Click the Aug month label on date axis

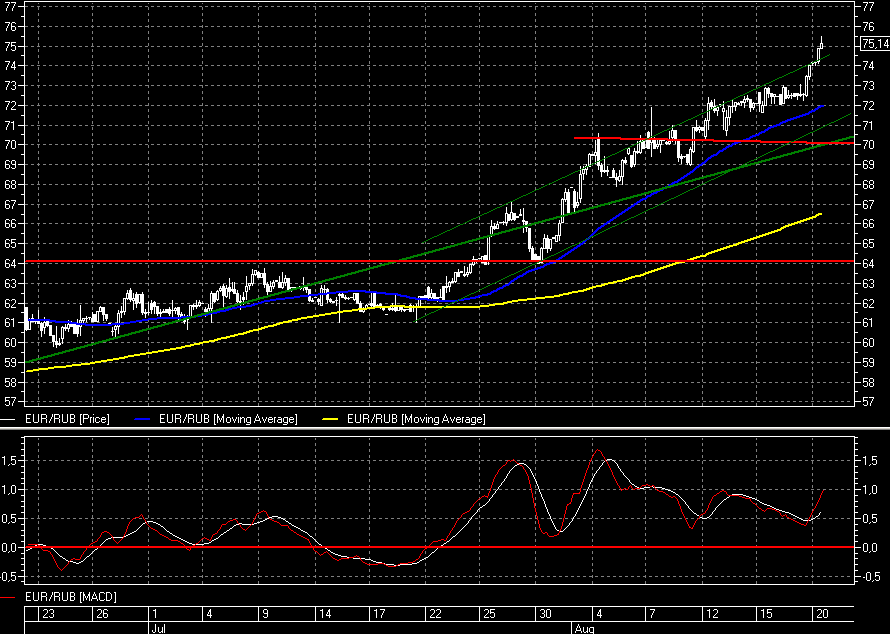coord(581,628)
